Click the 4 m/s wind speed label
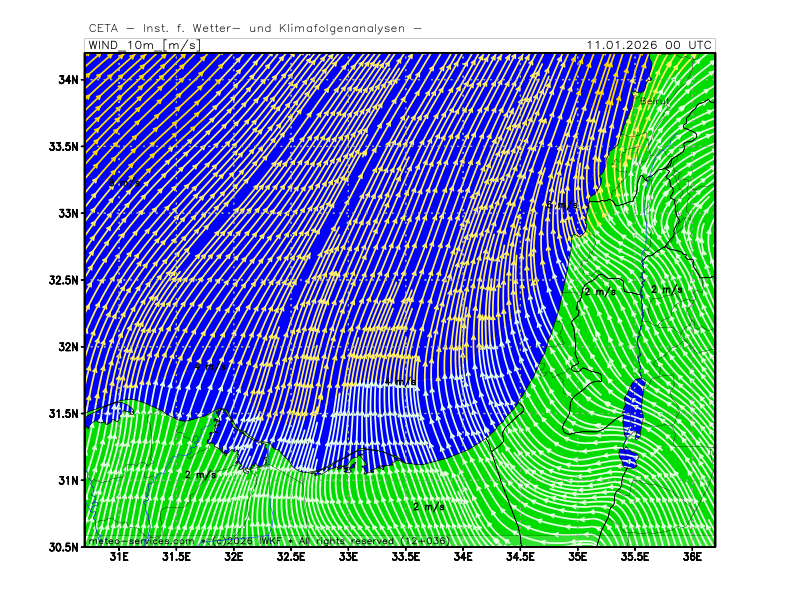 pyautogui.click(x=400, y=382)
